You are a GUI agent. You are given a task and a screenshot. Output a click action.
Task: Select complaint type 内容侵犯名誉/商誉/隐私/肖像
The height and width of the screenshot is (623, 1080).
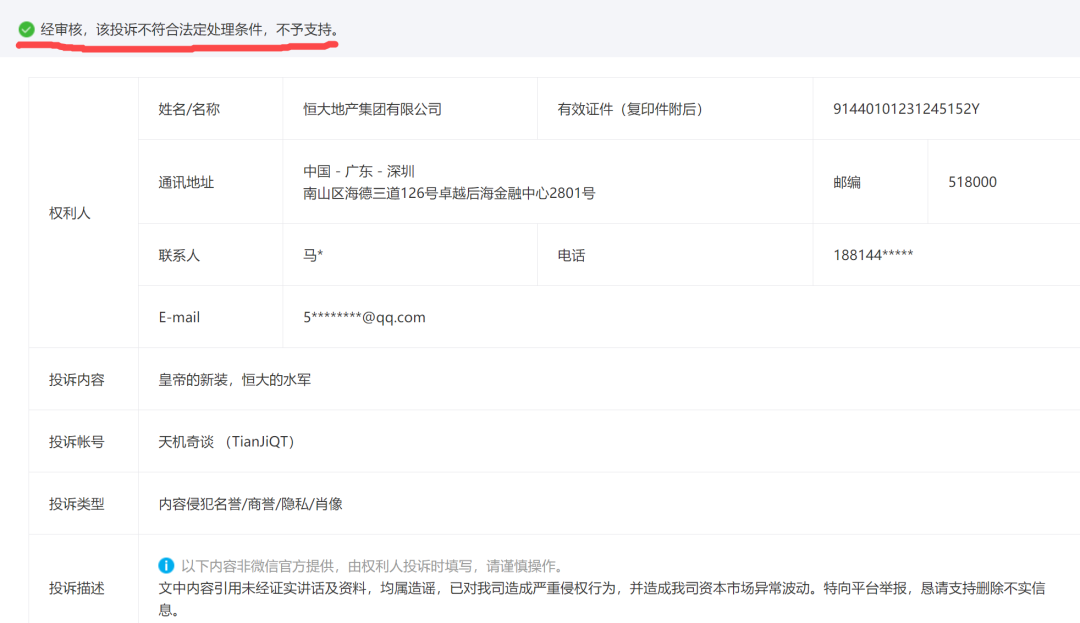click(251, 504)
